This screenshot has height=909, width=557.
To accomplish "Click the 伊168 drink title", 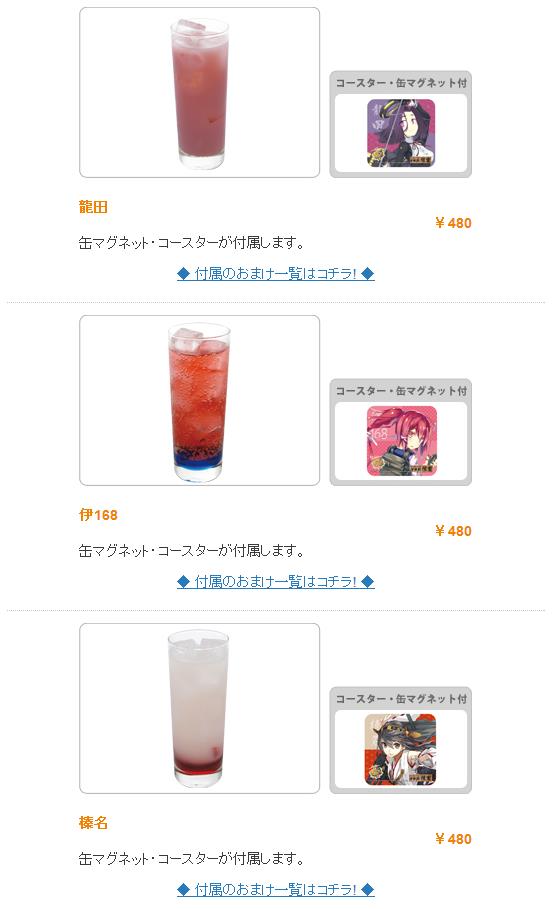I will pyautogui.click(x=98, y=515).
